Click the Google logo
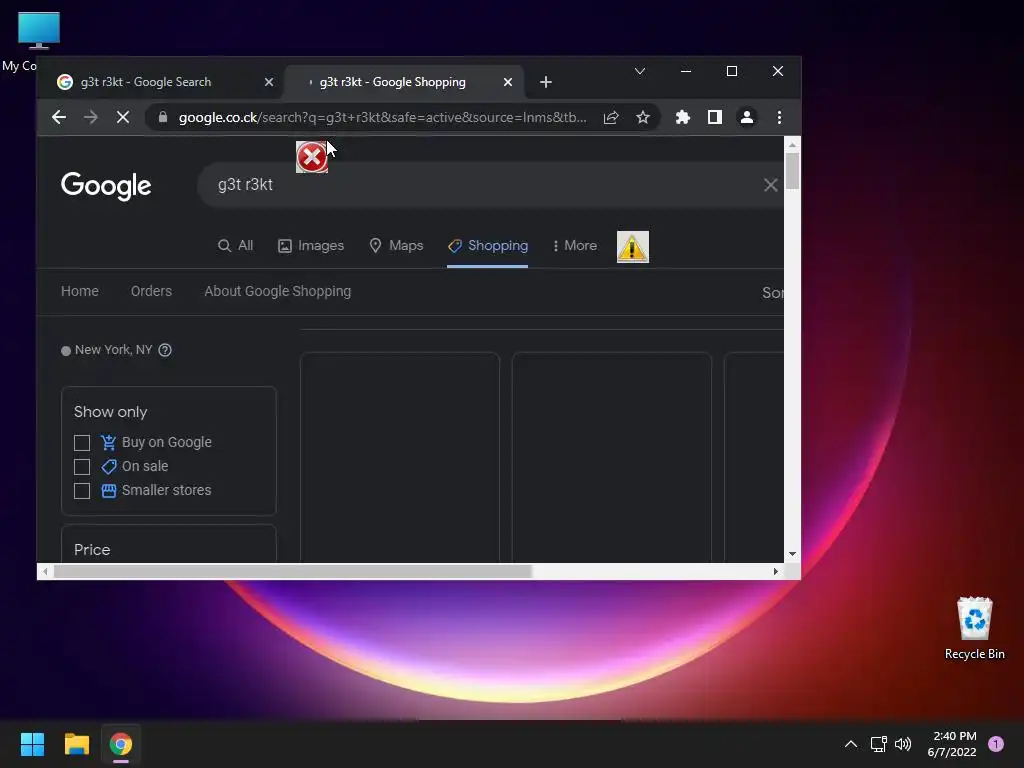Viewport: 1024px width, 768px height. click(x=106, y=186)
